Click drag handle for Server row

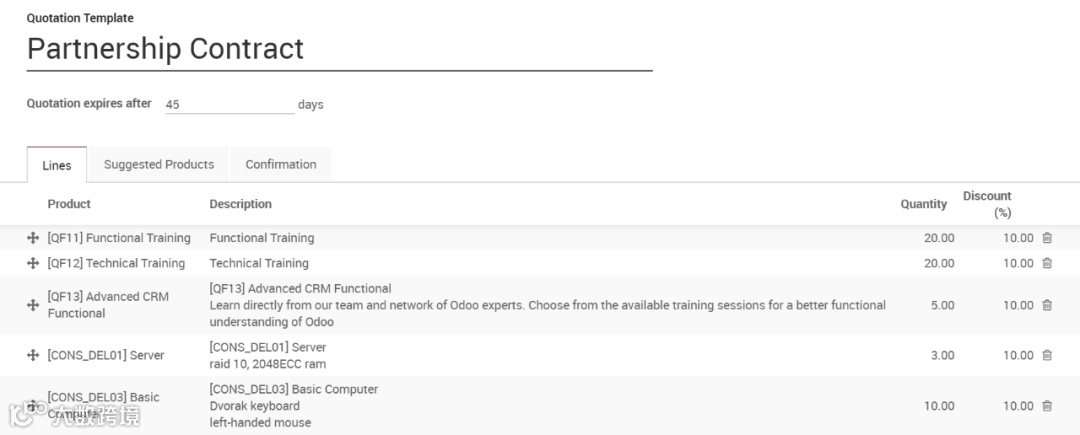(33, 355)
